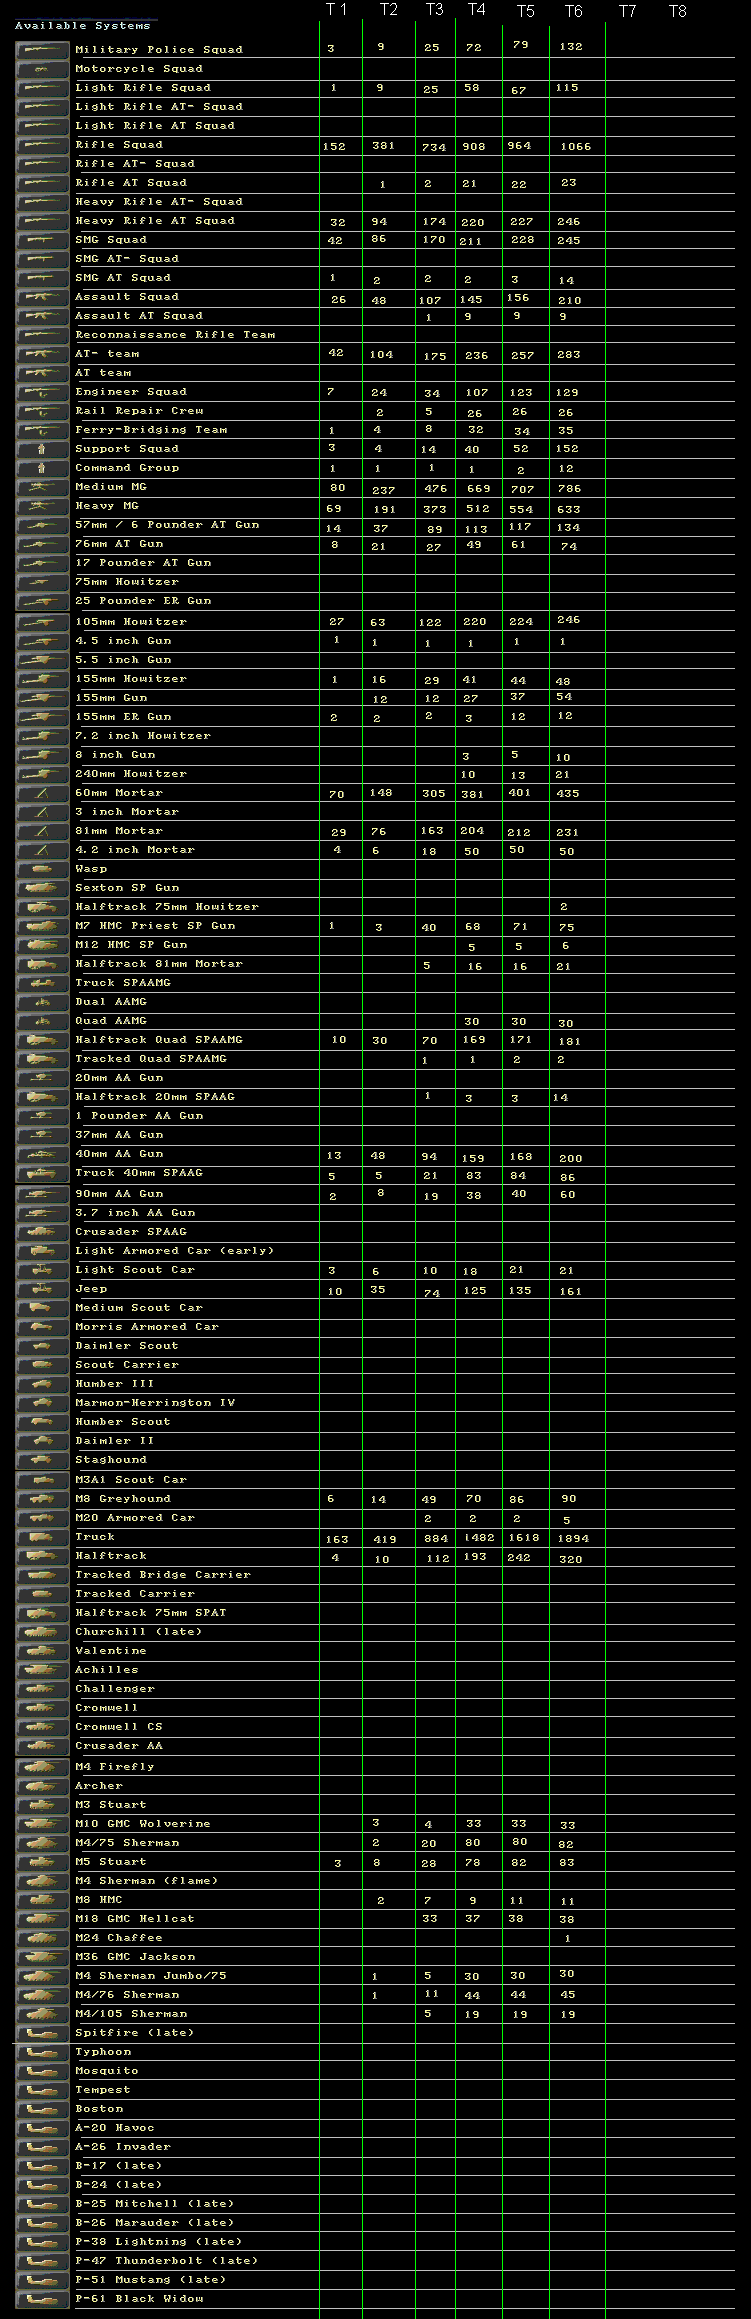Click the Heavy MG row label
The width and height of the screenshot is (751, 2319).
pyautogui.click(x=107, y=505)
